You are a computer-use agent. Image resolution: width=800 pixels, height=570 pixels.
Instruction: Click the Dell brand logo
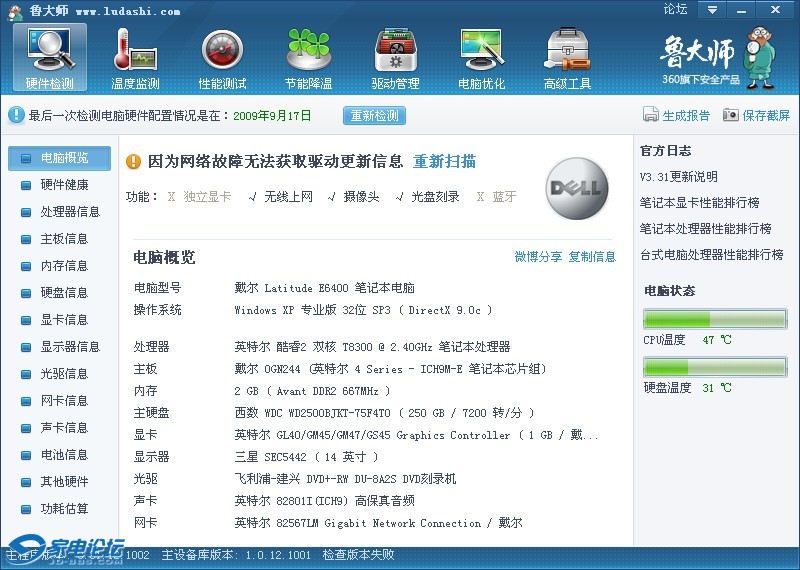point(577,188)
